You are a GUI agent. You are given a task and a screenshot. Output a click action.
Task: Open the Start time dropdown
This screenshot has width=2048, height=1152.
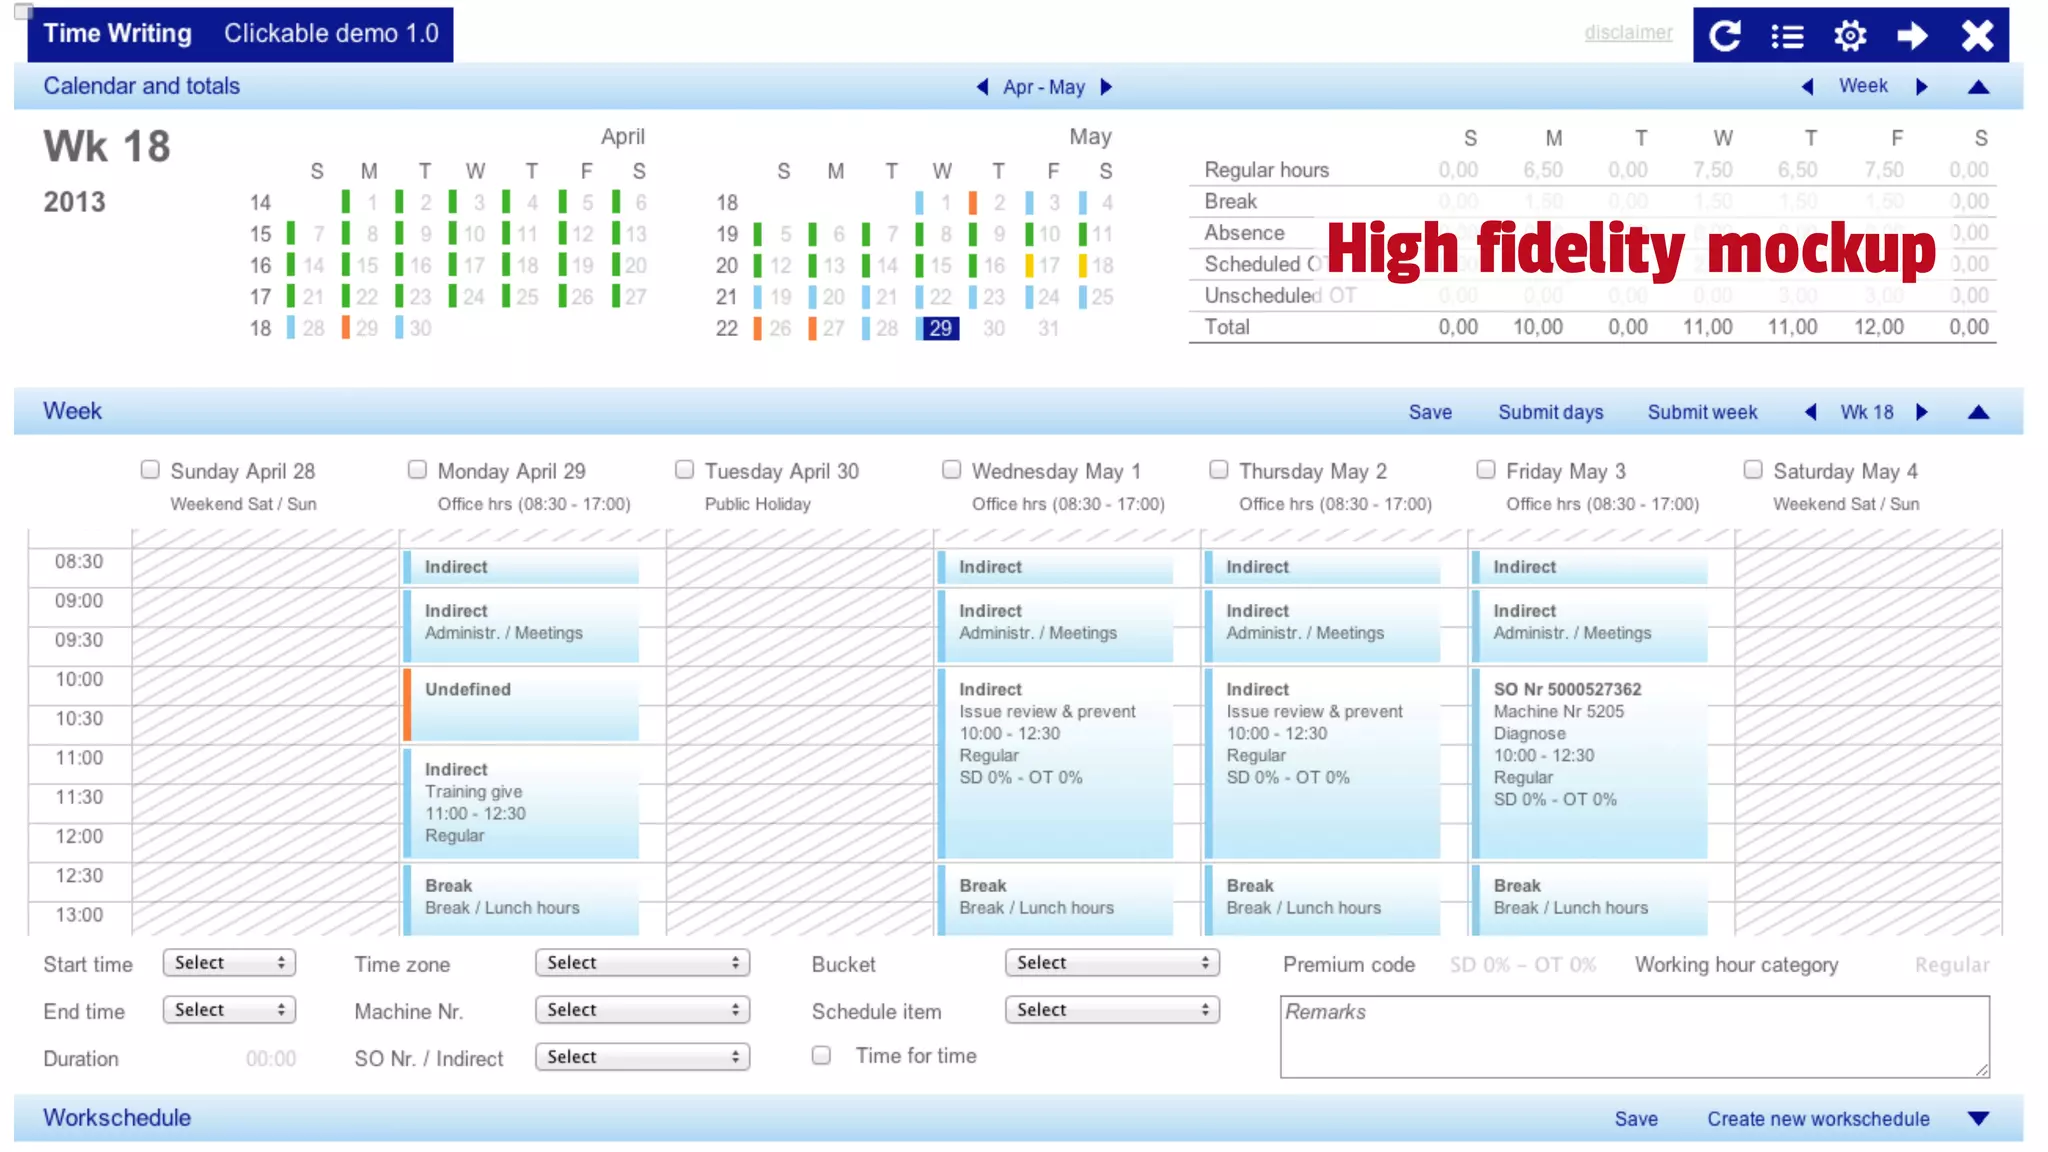[229, 963]
